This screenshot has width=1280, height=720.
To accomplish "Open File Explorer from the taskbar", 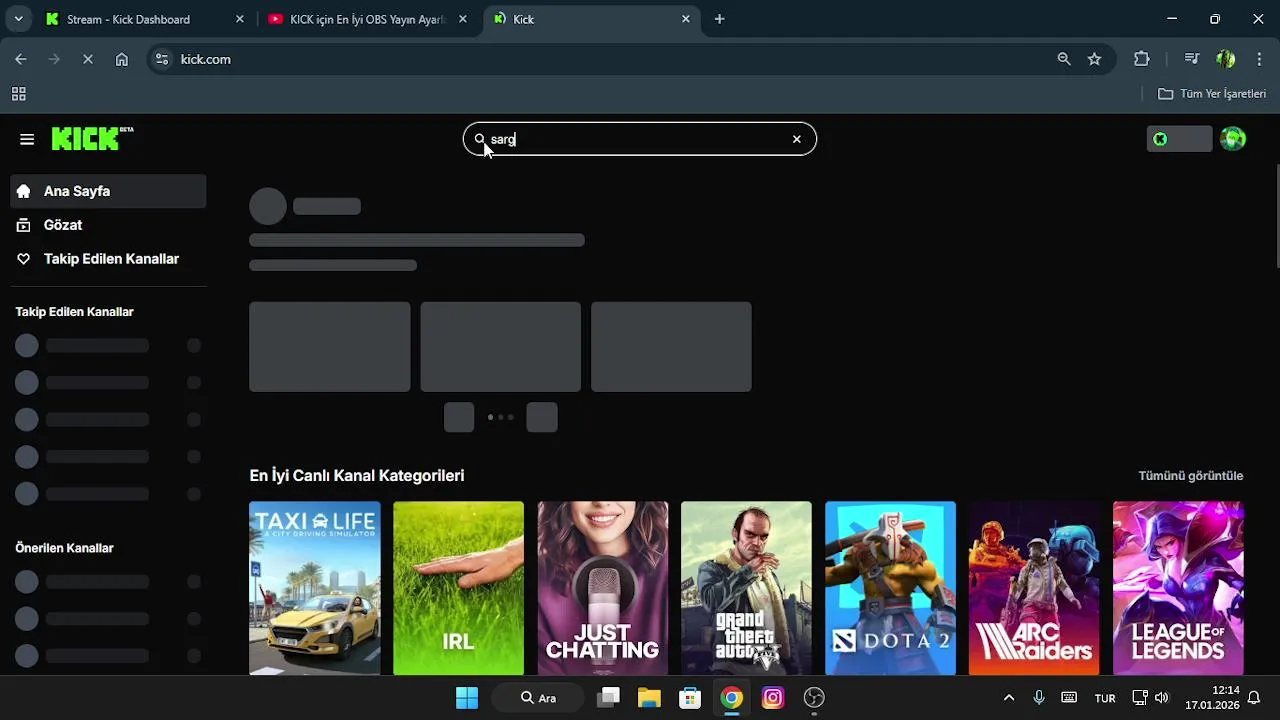I will click(x=649, y=697).
